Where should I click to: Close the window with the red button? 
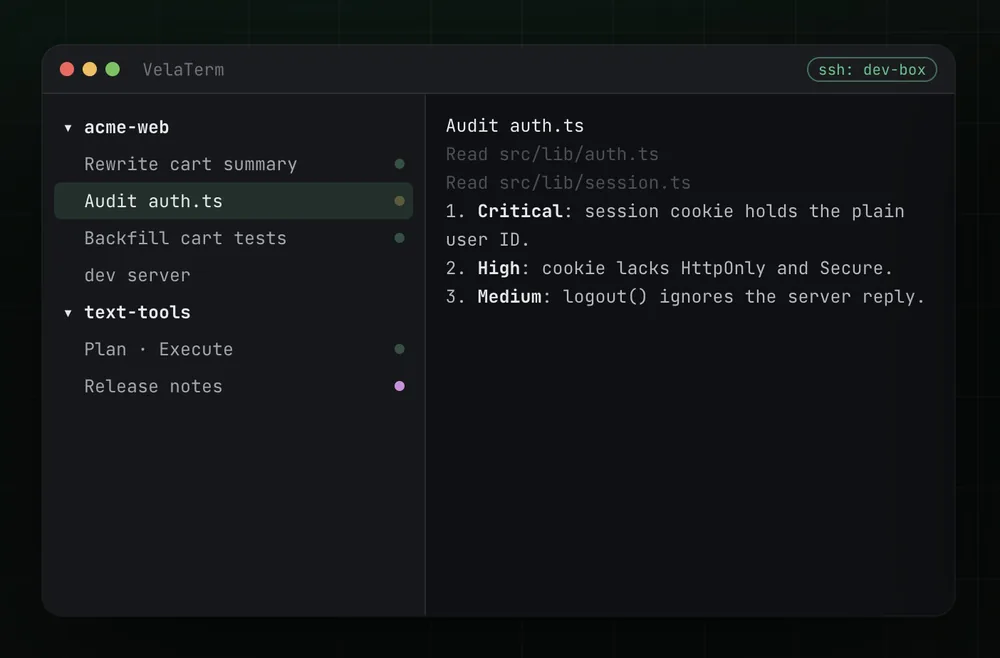pos(67,69)
